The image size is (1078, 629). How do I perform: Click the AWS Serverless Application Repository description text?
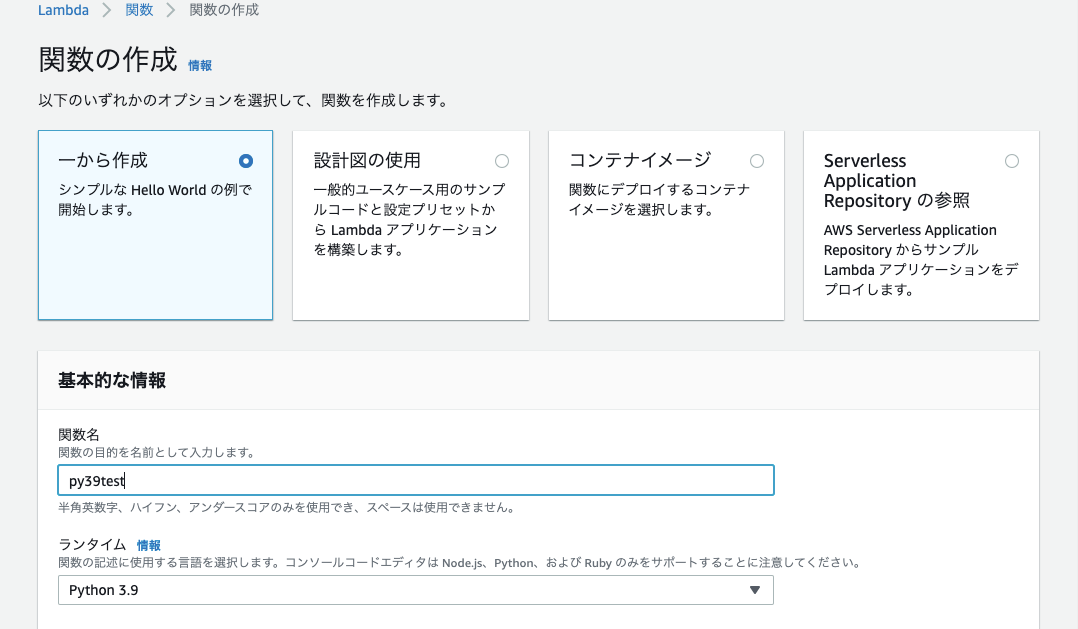910,260
